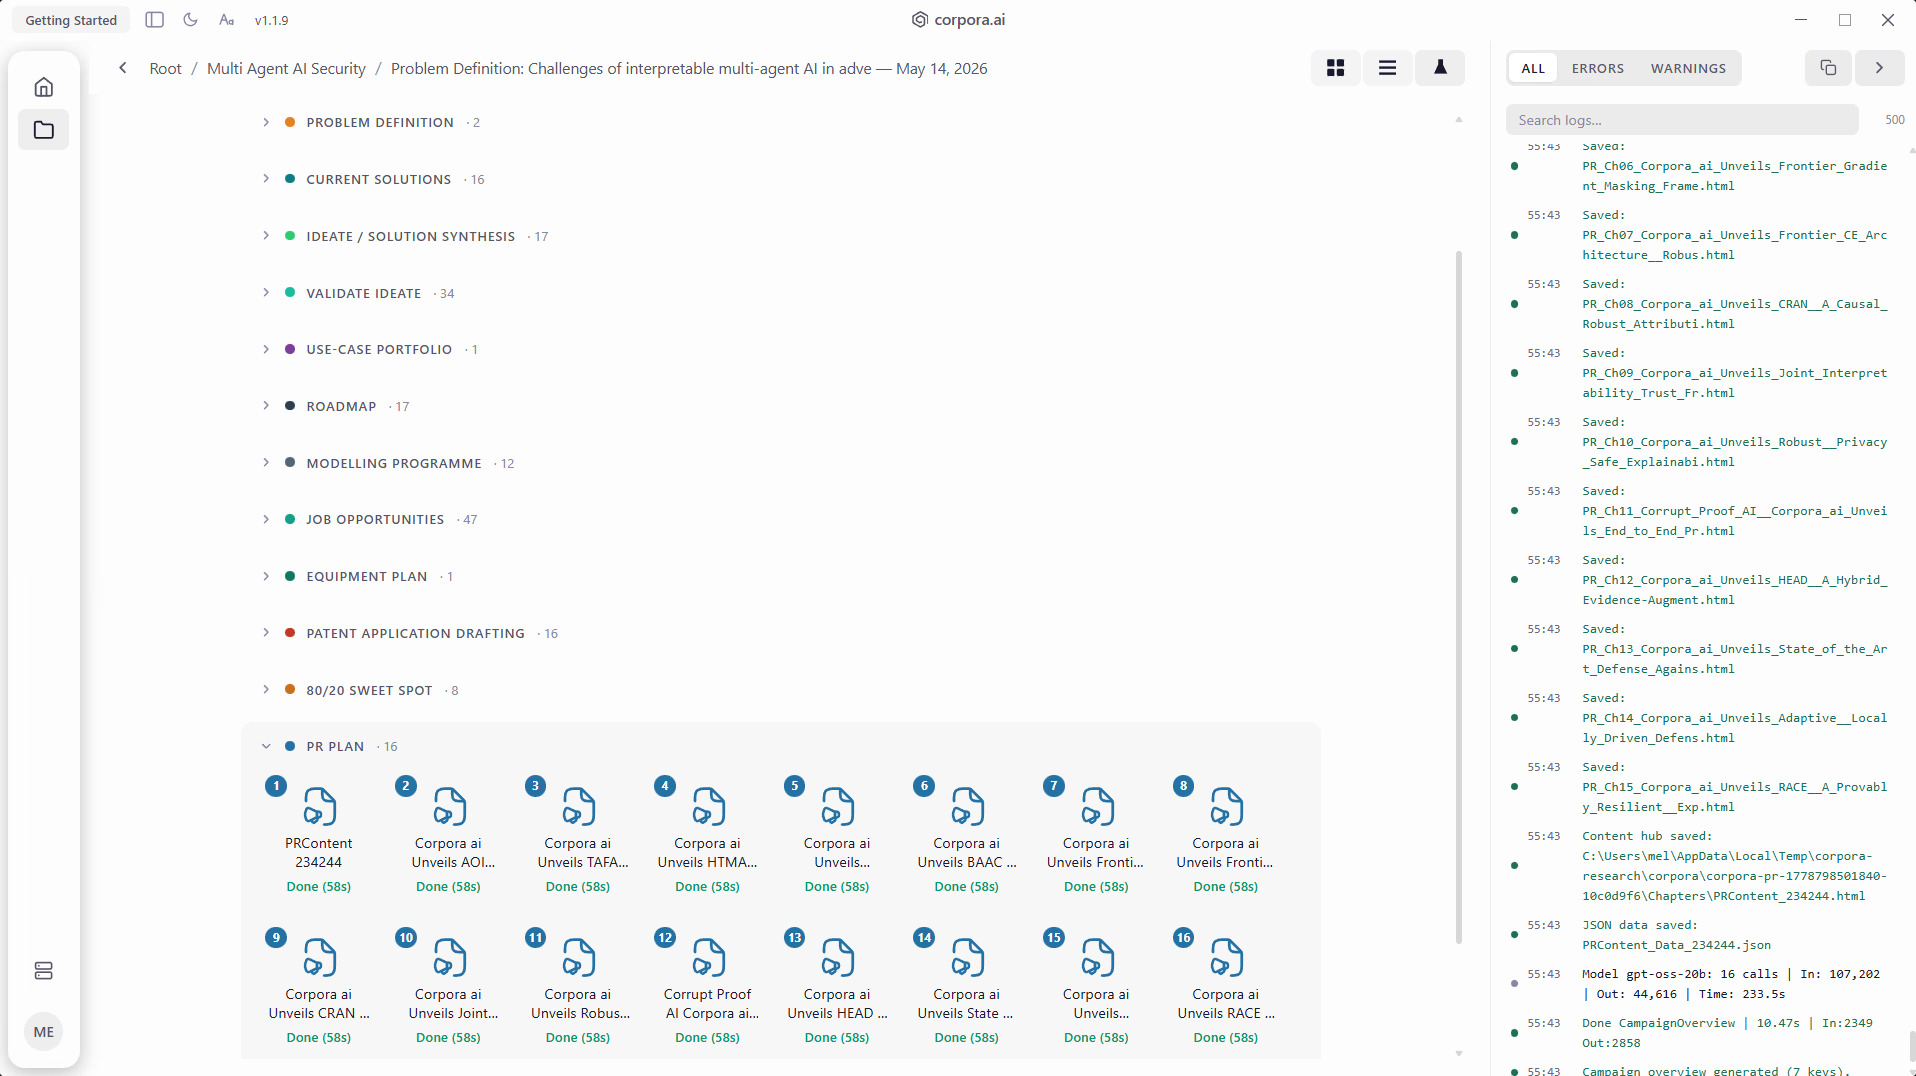Open Corpora ai Unveils CRAN document
The width and height of the screenshot is (1916, 1076).
(319, 987)
